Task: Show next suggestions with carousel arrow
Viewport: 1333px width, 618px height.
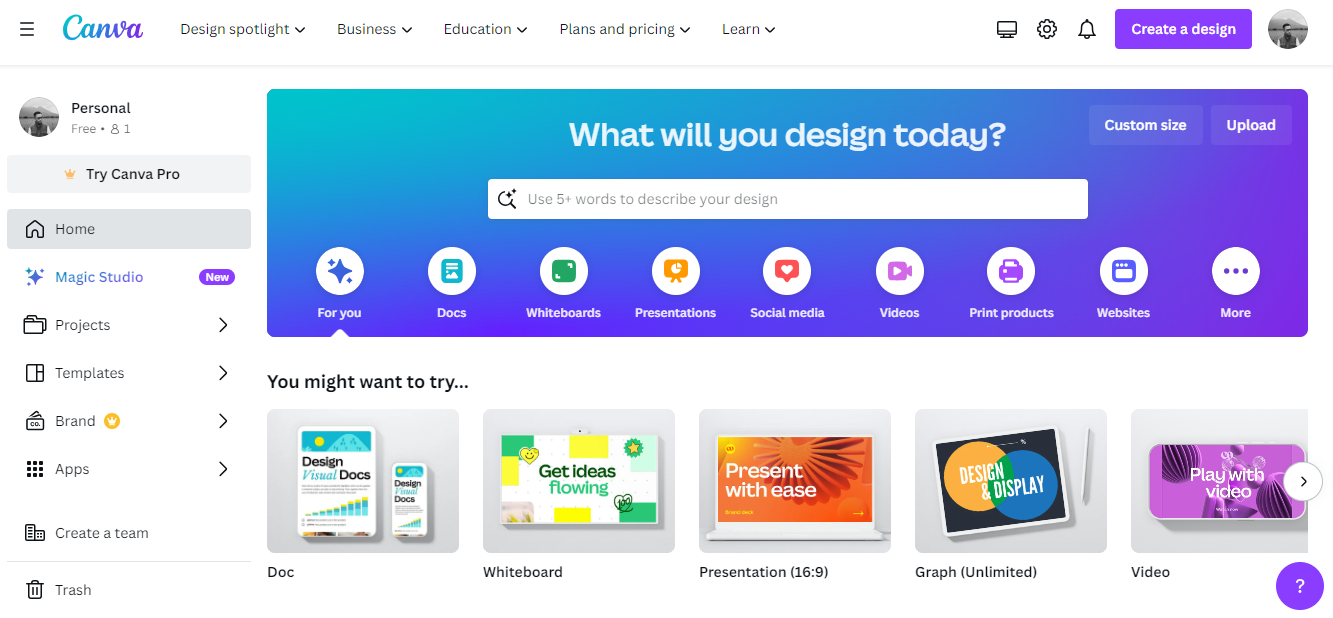Action: point(1302,481)
